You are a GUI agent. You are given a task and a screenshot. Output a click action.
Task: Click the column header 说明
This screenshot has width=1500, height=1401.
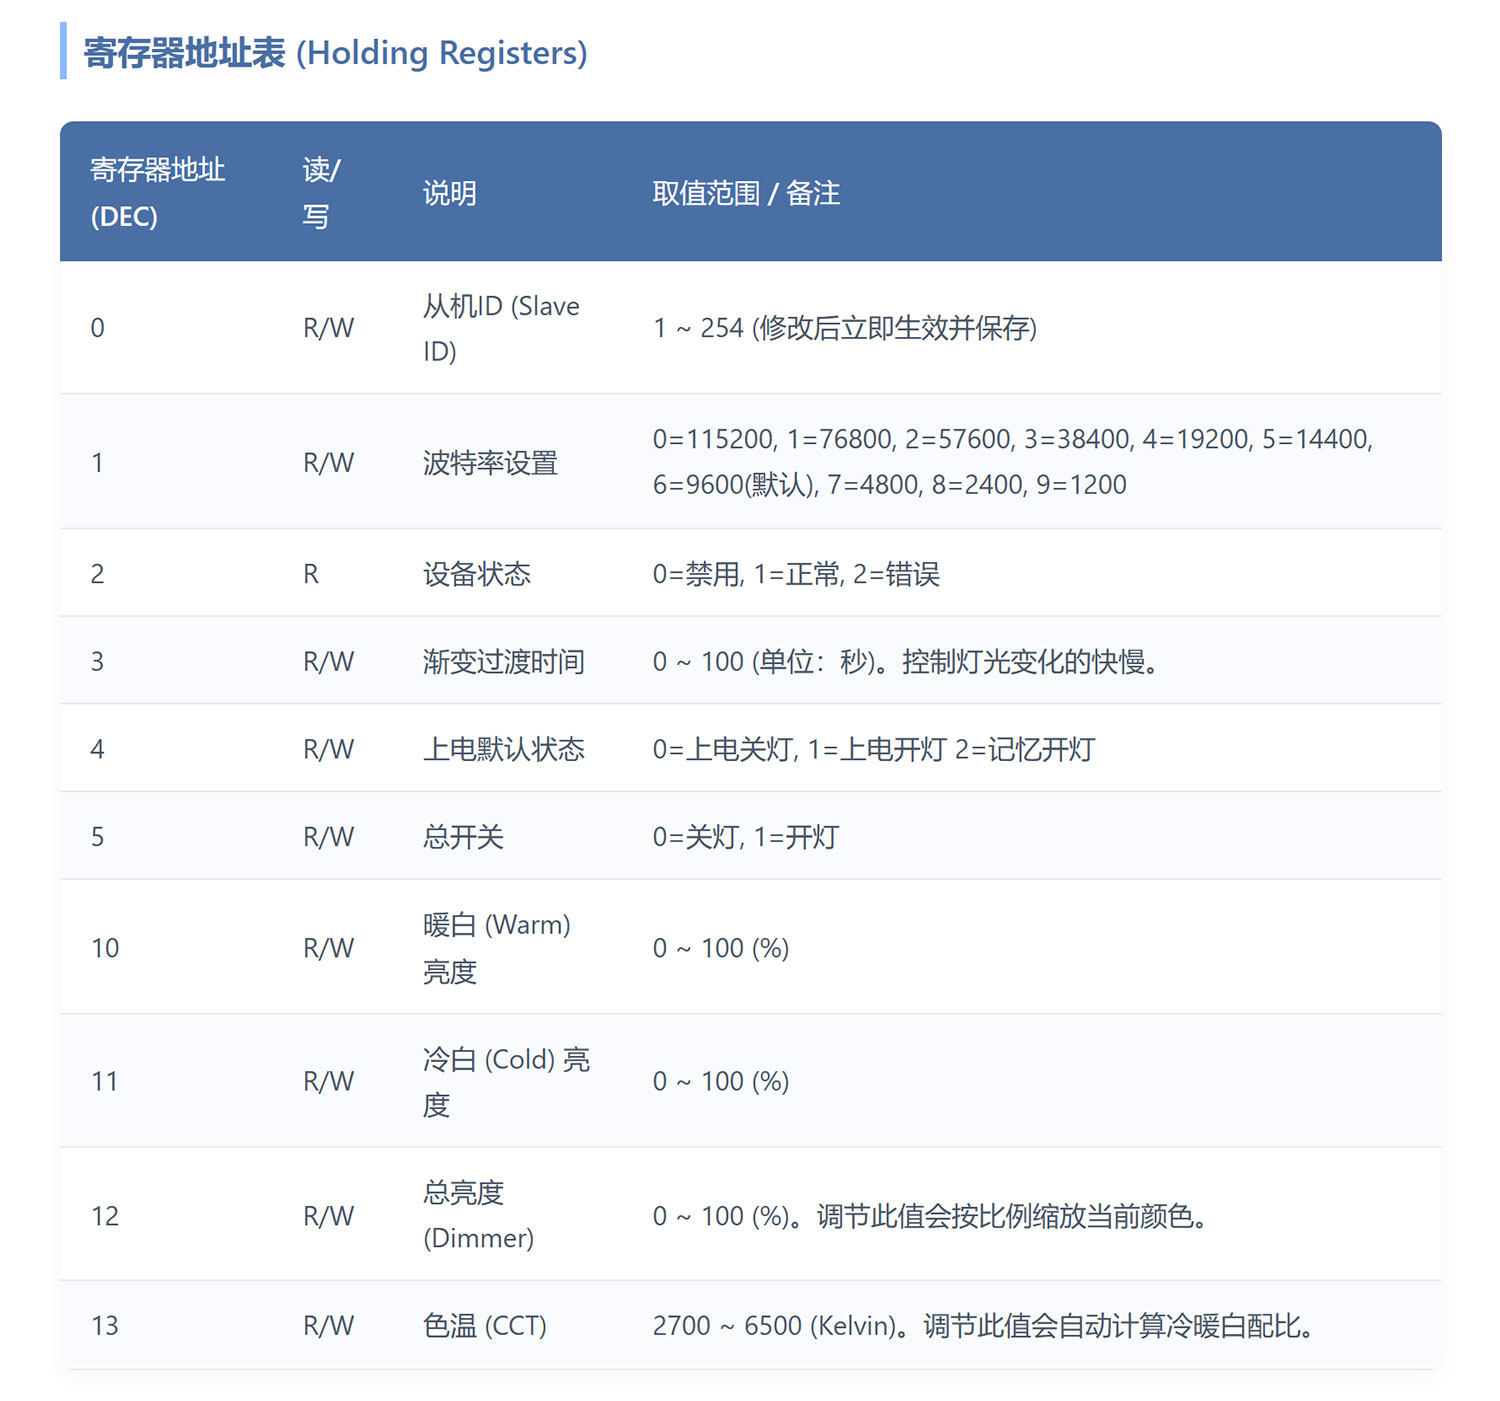coord(449,193)
